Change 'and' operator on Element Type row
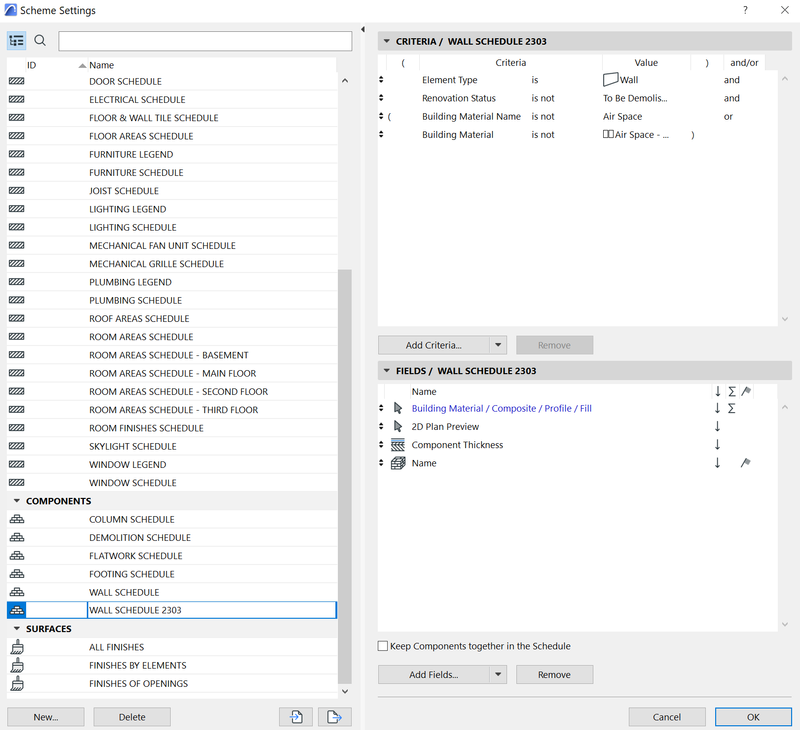The width and height of the screenshot is (800, 730). (x=732, y=80)
